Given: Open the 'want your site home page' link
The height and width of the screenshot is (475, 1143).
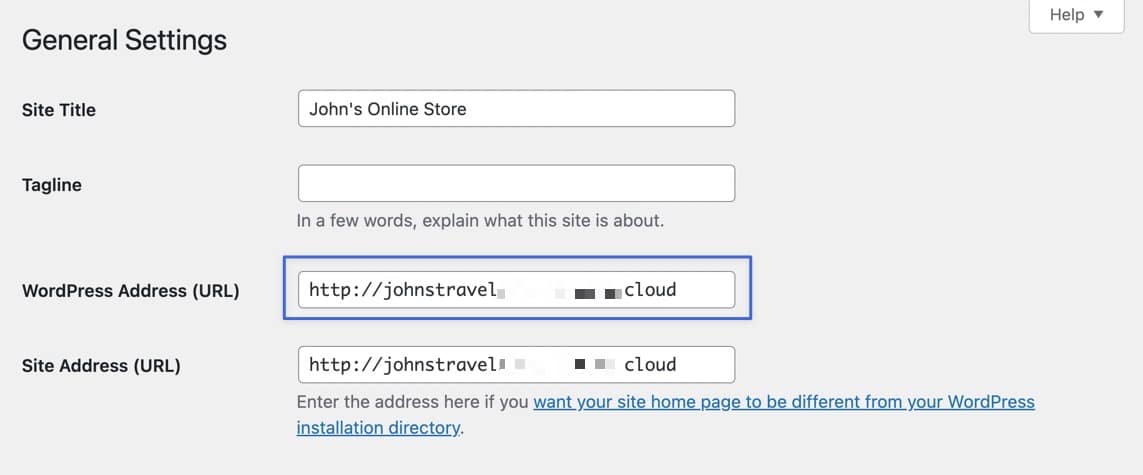Looking at the screenshot, I should coord(783,403).
